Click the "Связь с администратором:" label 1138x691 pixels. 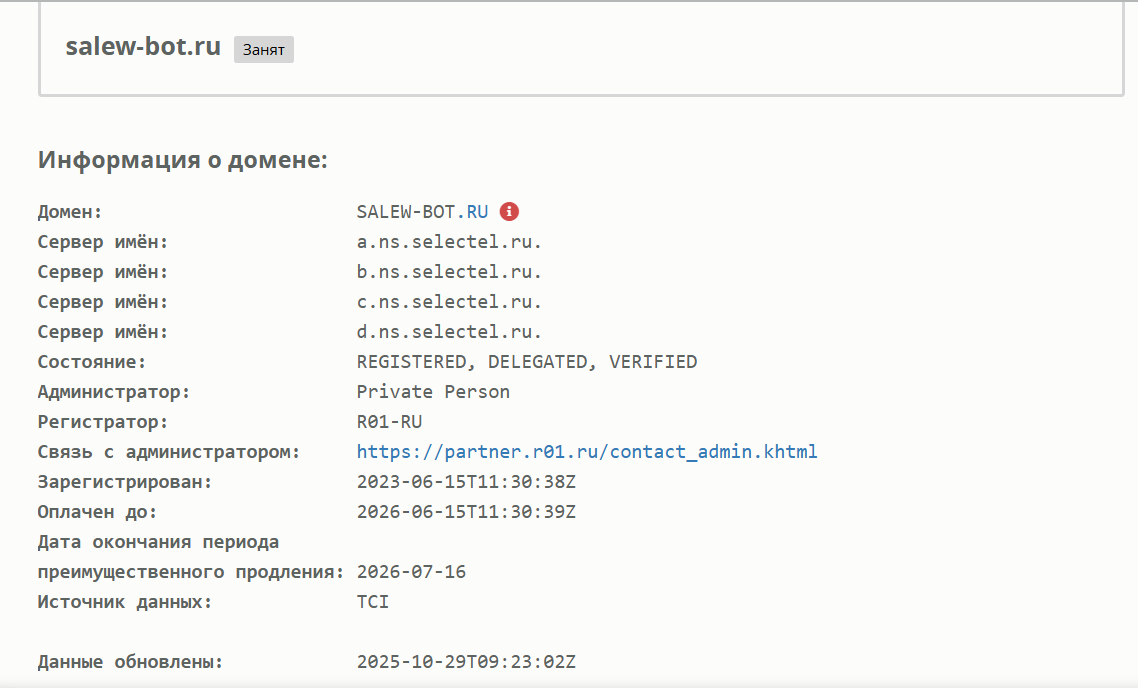[169, 452]
